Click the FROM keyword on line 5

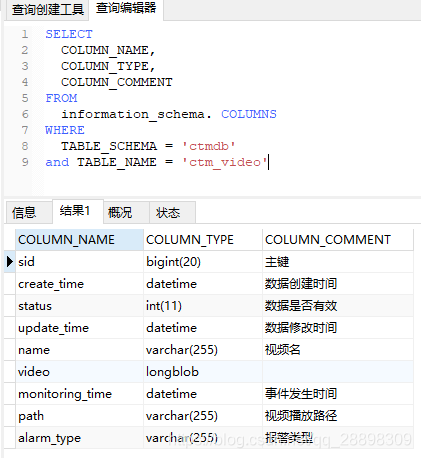61,98
